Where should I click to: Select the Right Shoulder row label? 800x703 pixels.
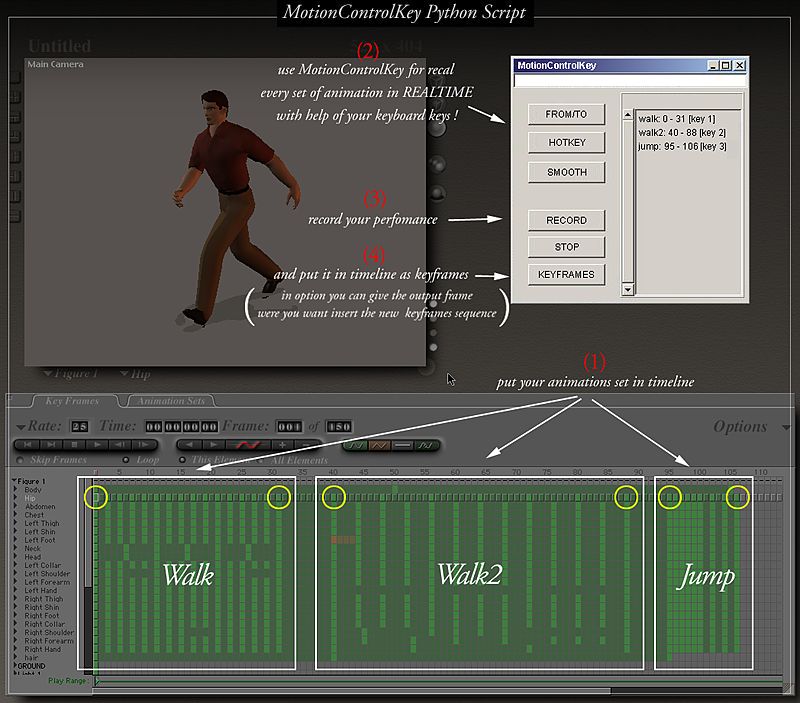(49, 633)
